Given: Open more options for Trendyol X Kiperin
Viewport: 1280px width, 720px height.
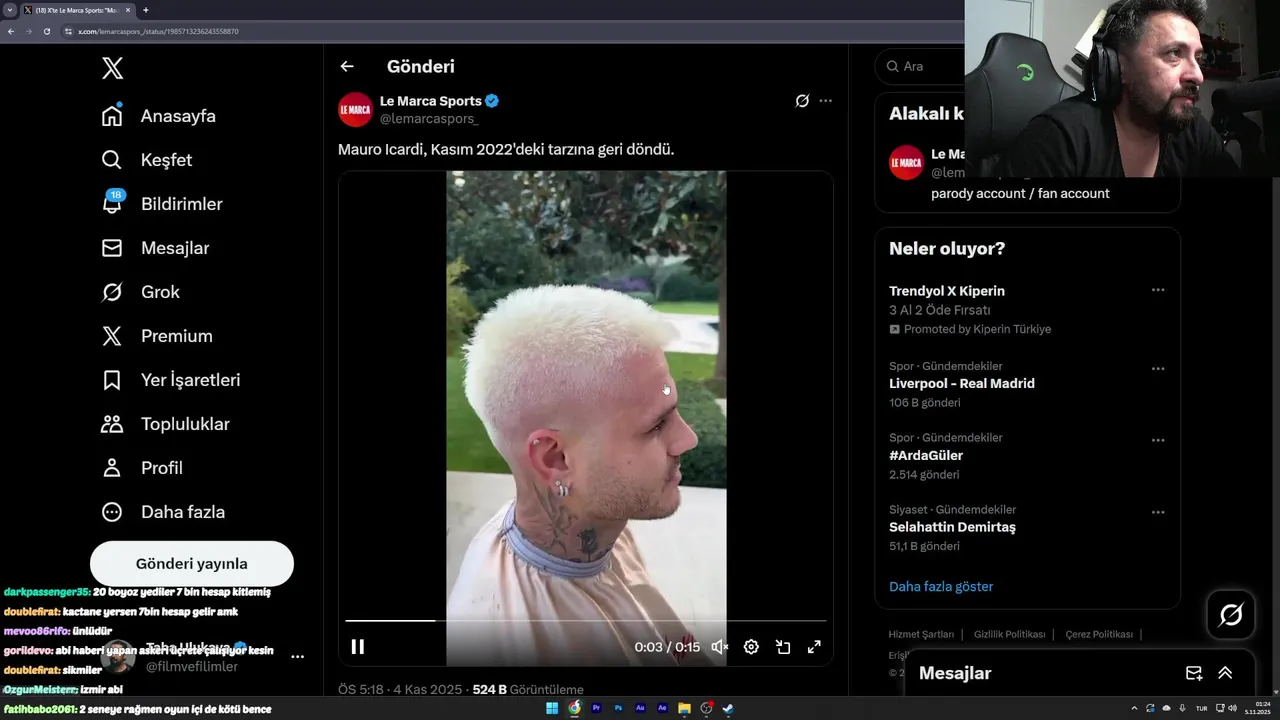Looking at the screenshot, I should (1158, 290).
